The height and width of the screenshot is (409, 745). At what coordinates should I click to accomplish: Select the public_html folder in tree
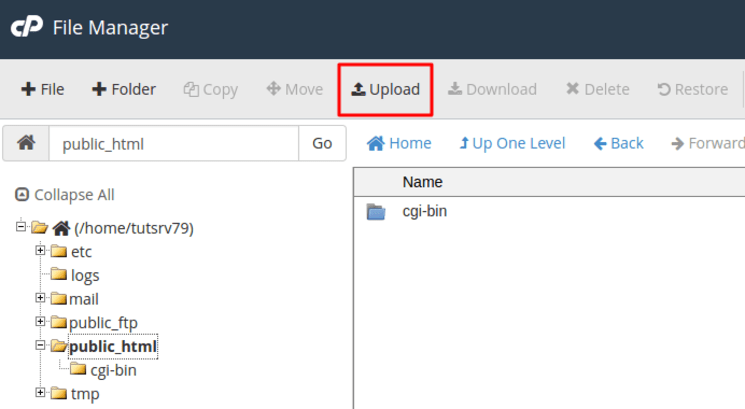pyautogui.click(x=113, y=347)
